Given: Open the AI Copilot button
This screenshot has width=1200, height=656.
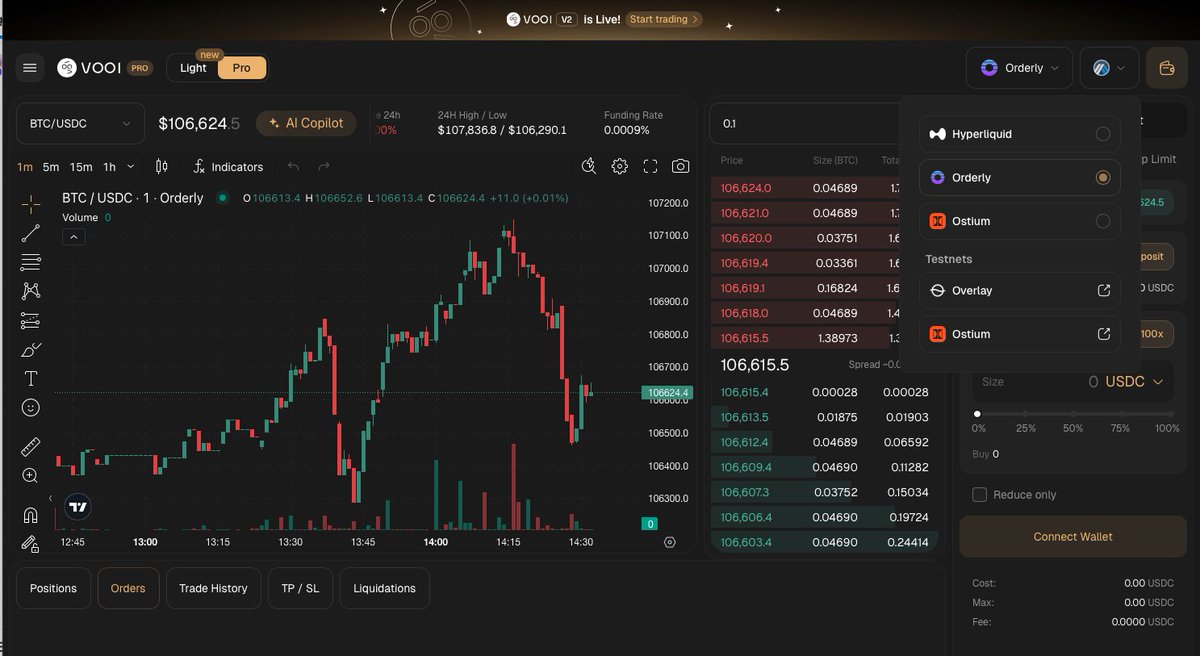Looking at the screenshot, I should tap(306, 123).
